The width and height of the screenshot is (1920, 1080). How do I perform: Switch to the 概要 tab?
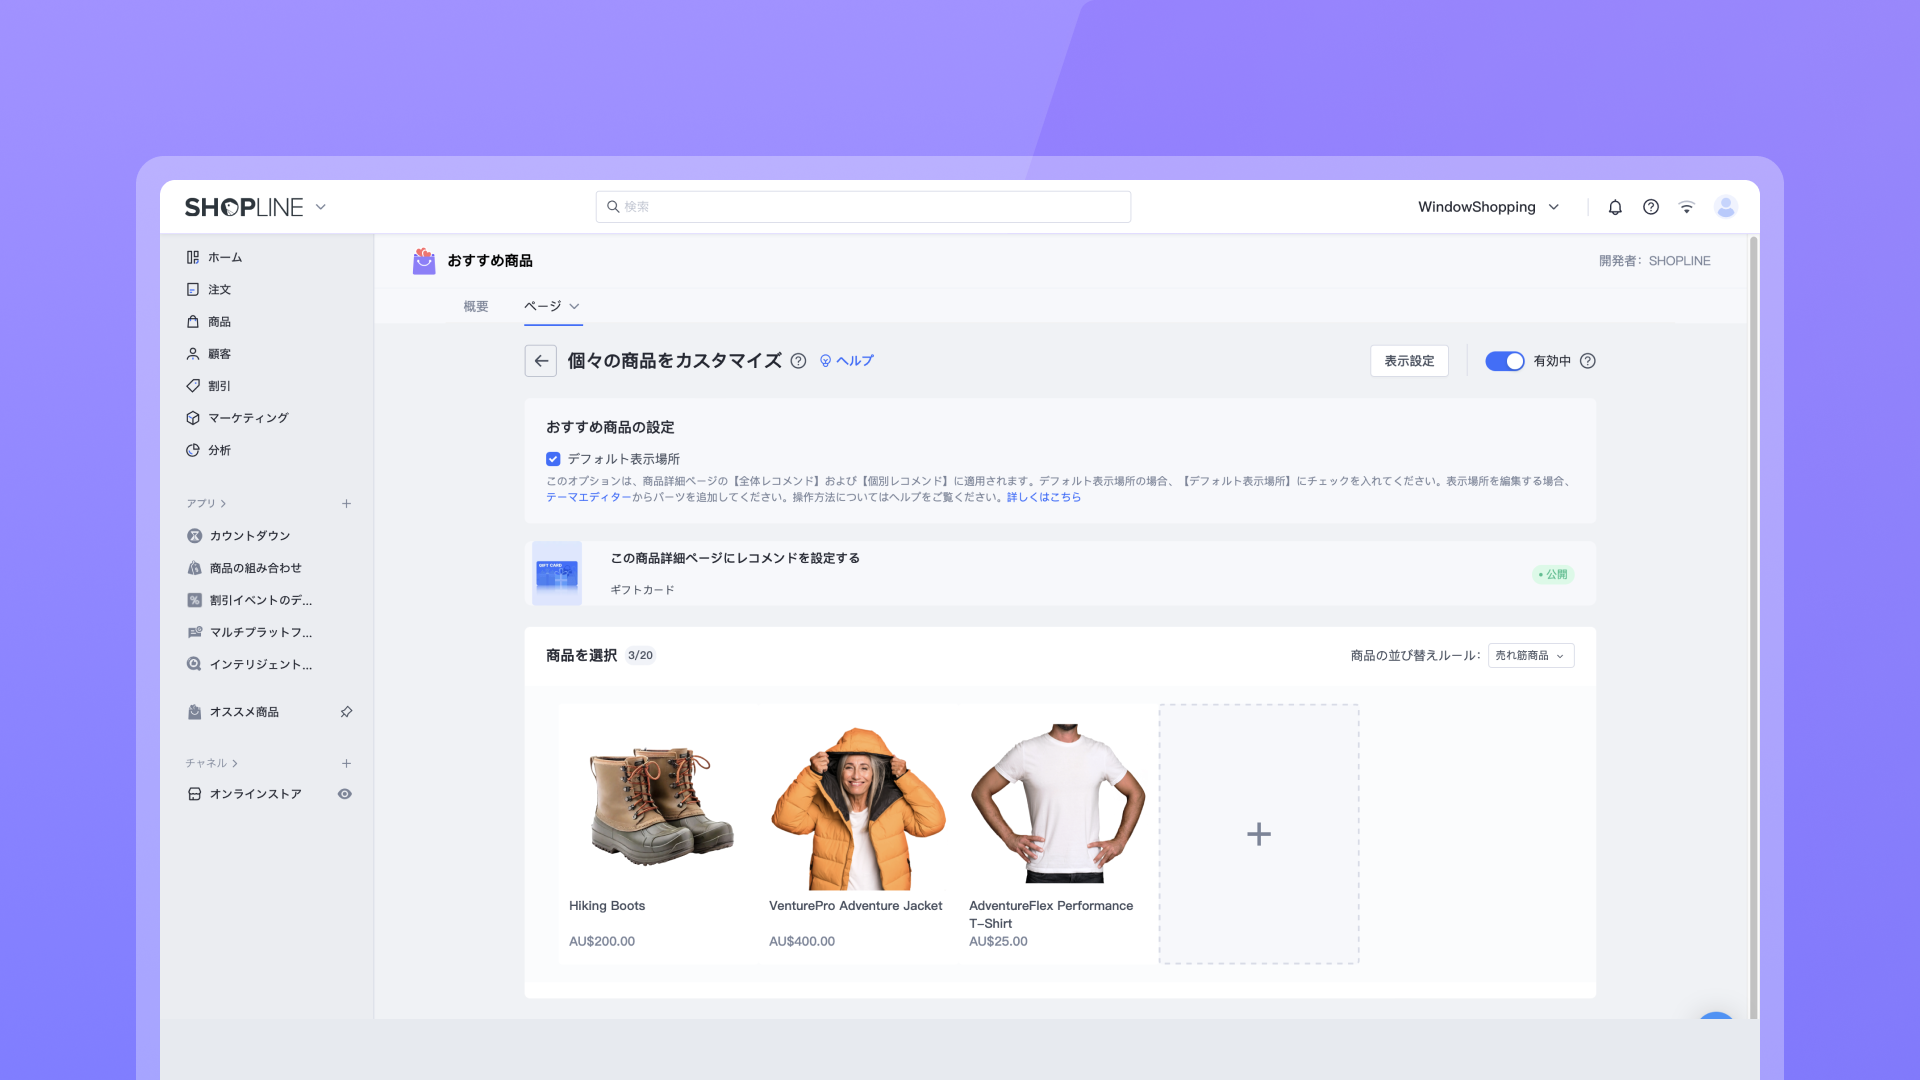click(476, 306)
